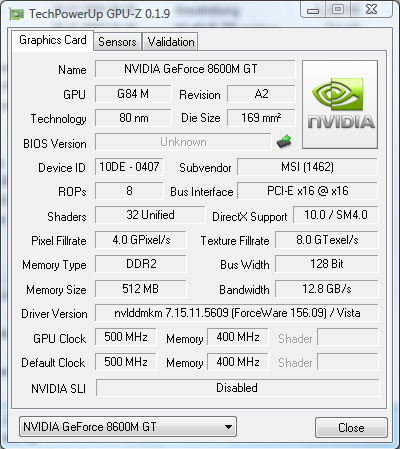This screenshot has height=449, width=400.
Task: Click the Default Clock row Memory 400 MHz field
Action: pyautogui.click(x=238, y=362)
